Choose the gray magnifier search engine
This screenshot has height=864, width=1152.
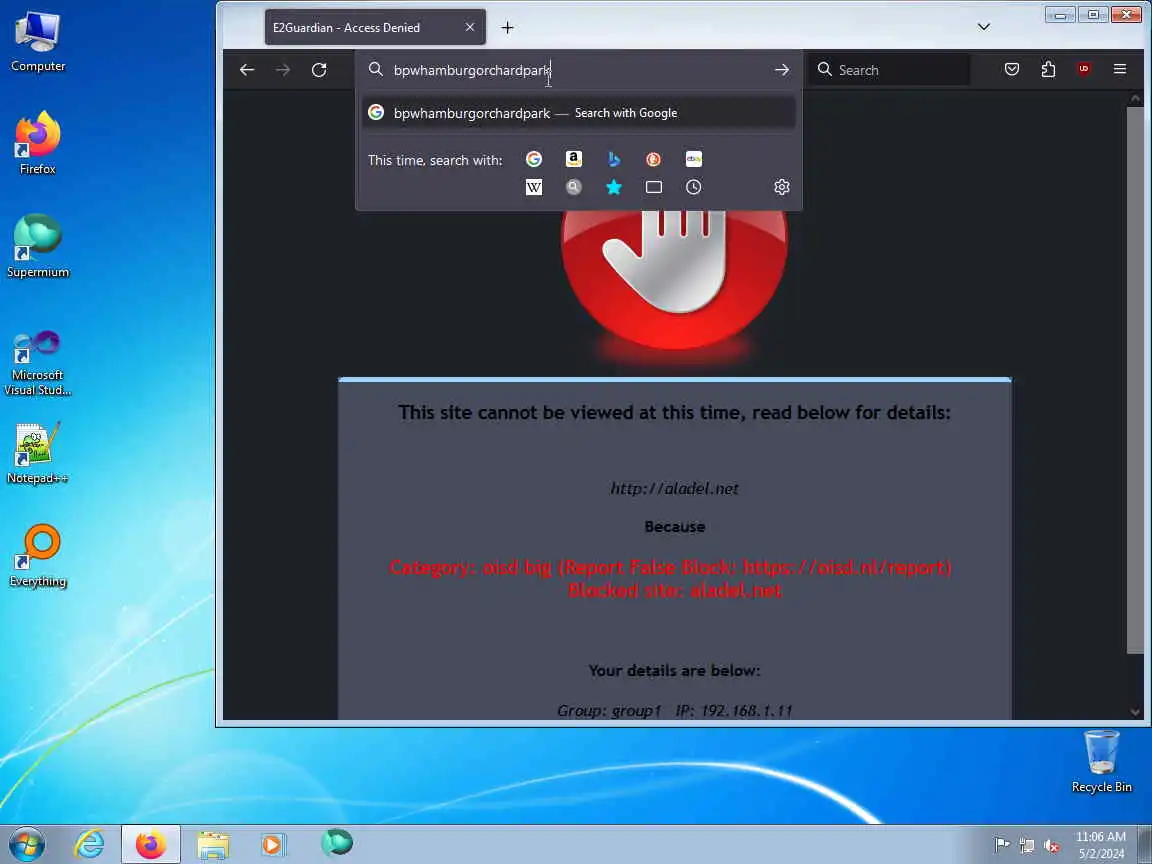pyautogui.click(x=574, y=187)
